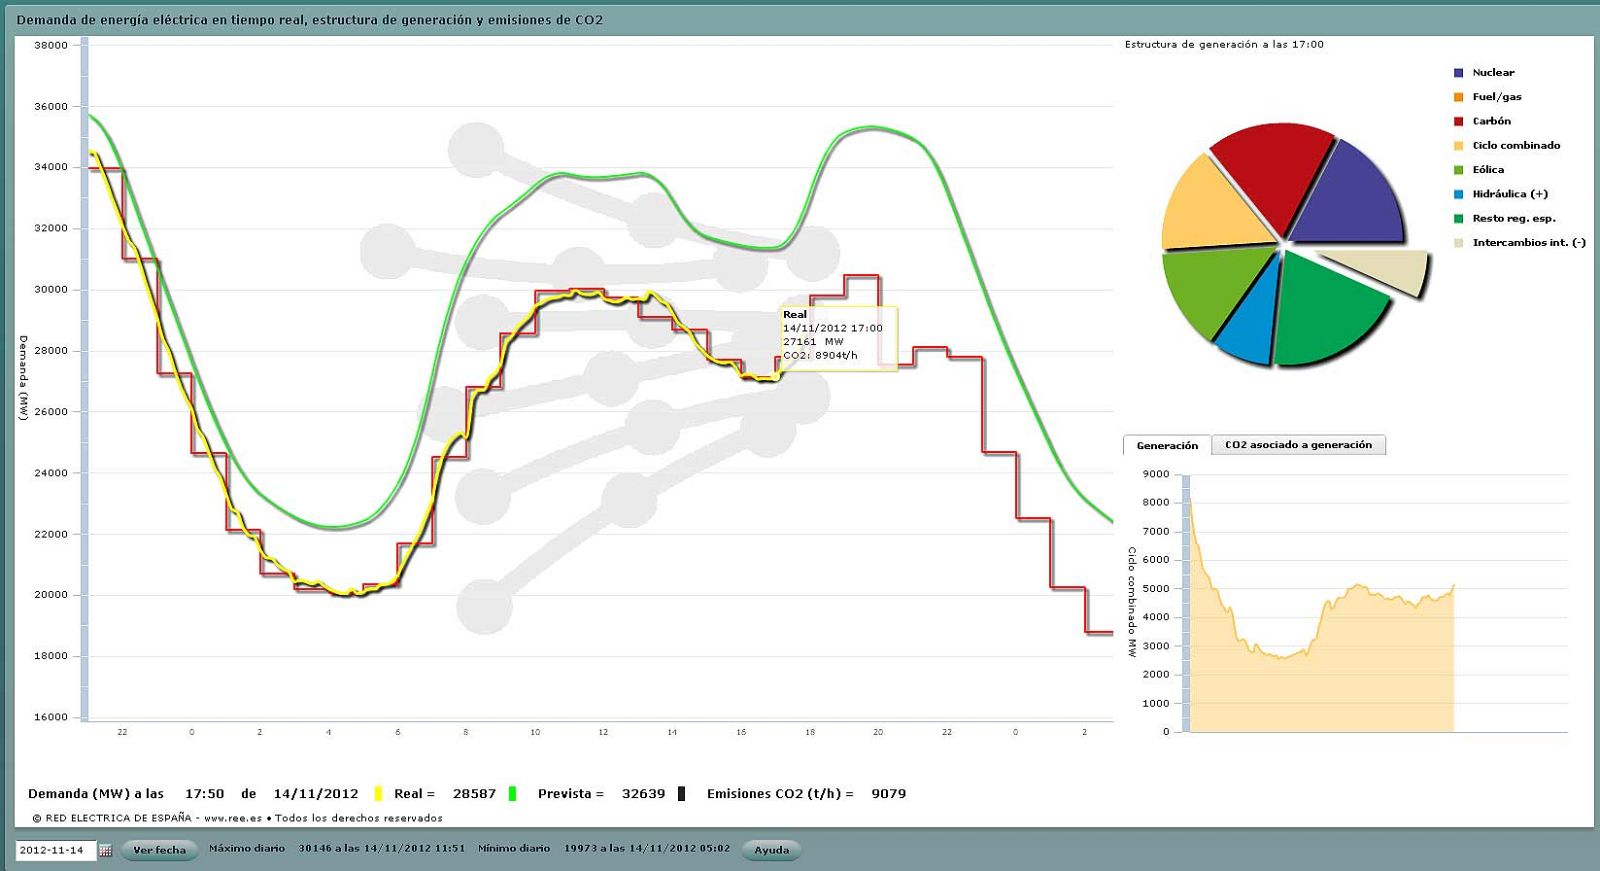1600x871 pixels.
Task: Switch to the Generación tab
Action: coord(1166,446)
